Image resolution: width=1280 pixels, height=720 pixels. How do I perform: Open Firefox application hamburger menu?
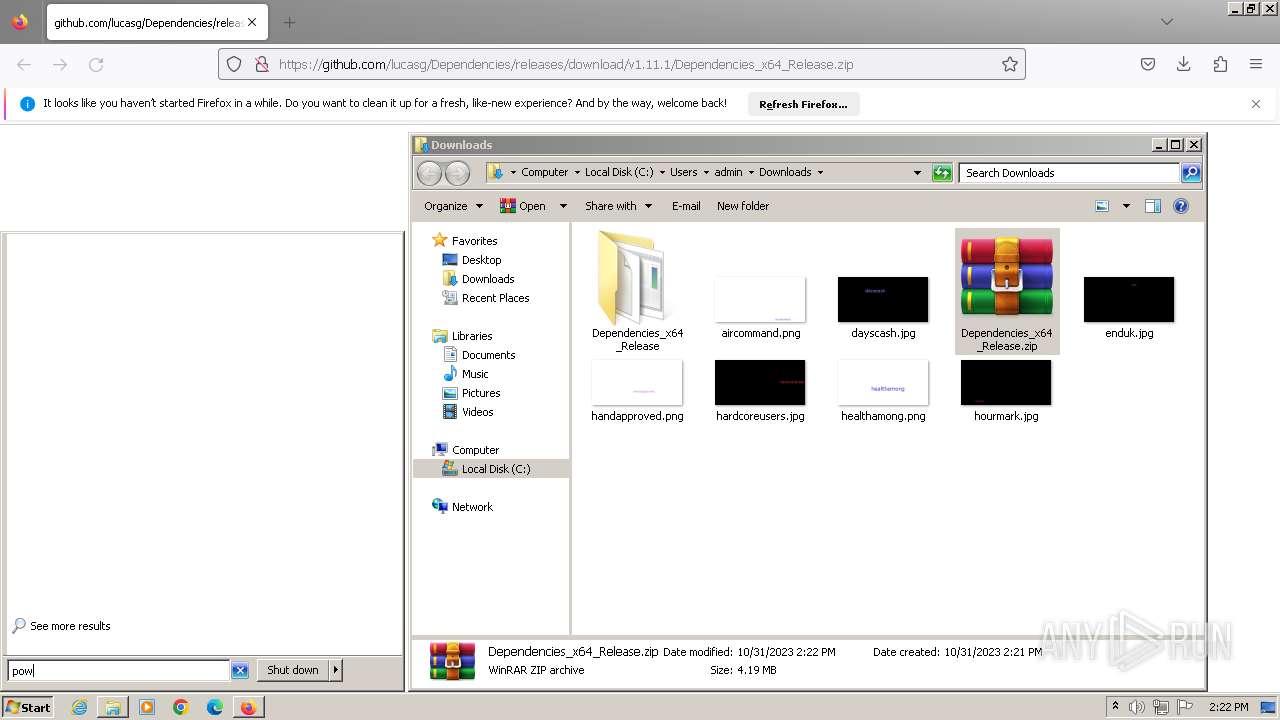(x=1256, y=64)
